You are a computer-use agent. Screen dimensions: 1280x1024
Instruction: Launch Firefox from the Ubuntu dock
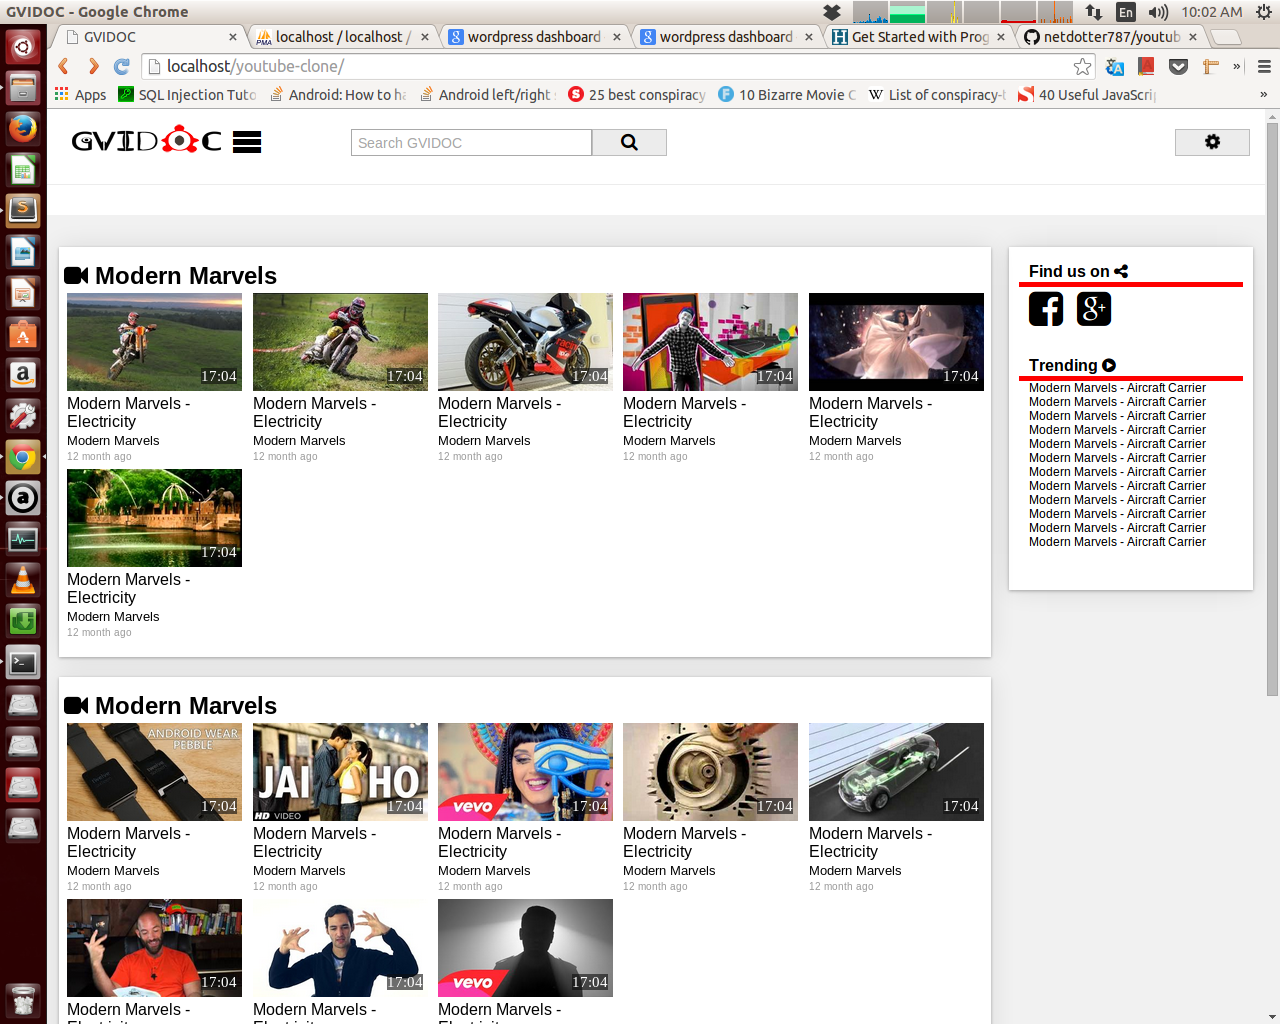pyautogui.click(x=23, y=128)
